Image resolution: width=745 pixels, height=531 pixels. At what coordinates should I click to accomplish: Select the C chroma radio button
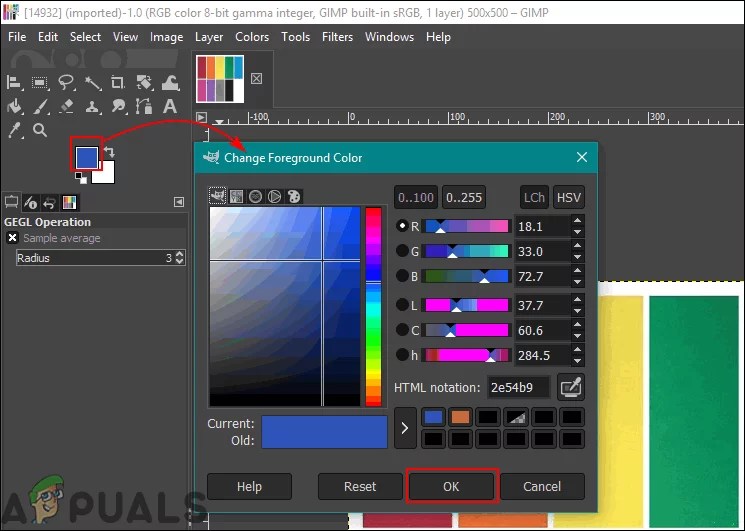tap(402, 330)
